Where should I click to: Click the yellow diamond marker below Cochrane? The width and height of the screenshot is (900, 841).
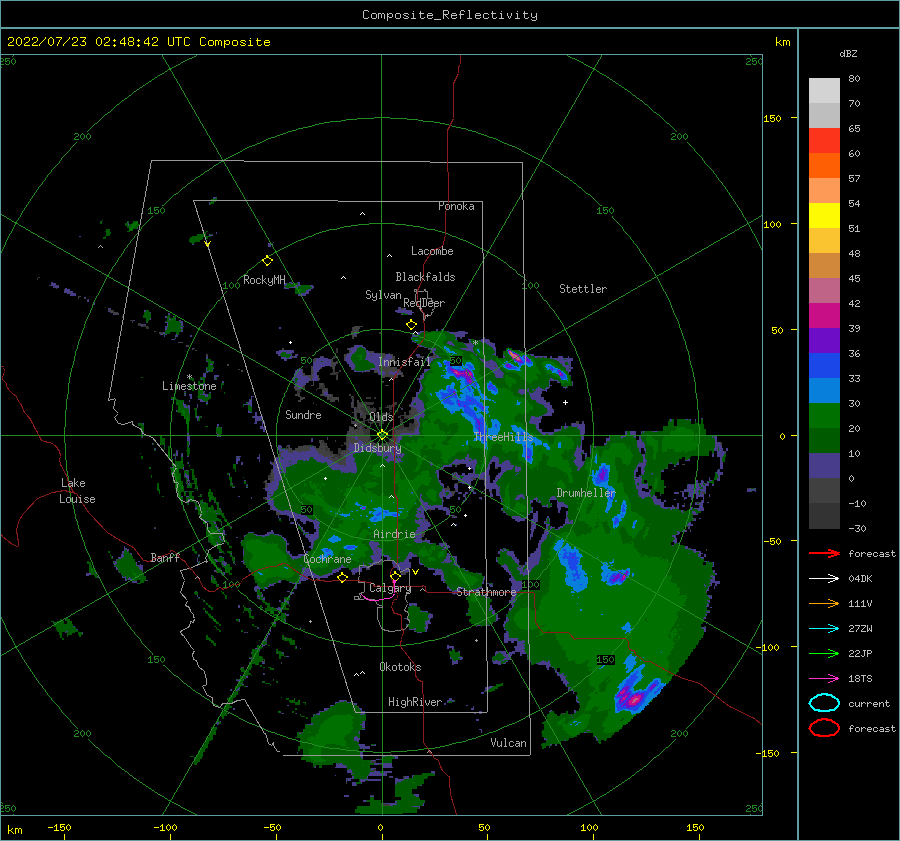pyautogui.click(x=342, y=577)
